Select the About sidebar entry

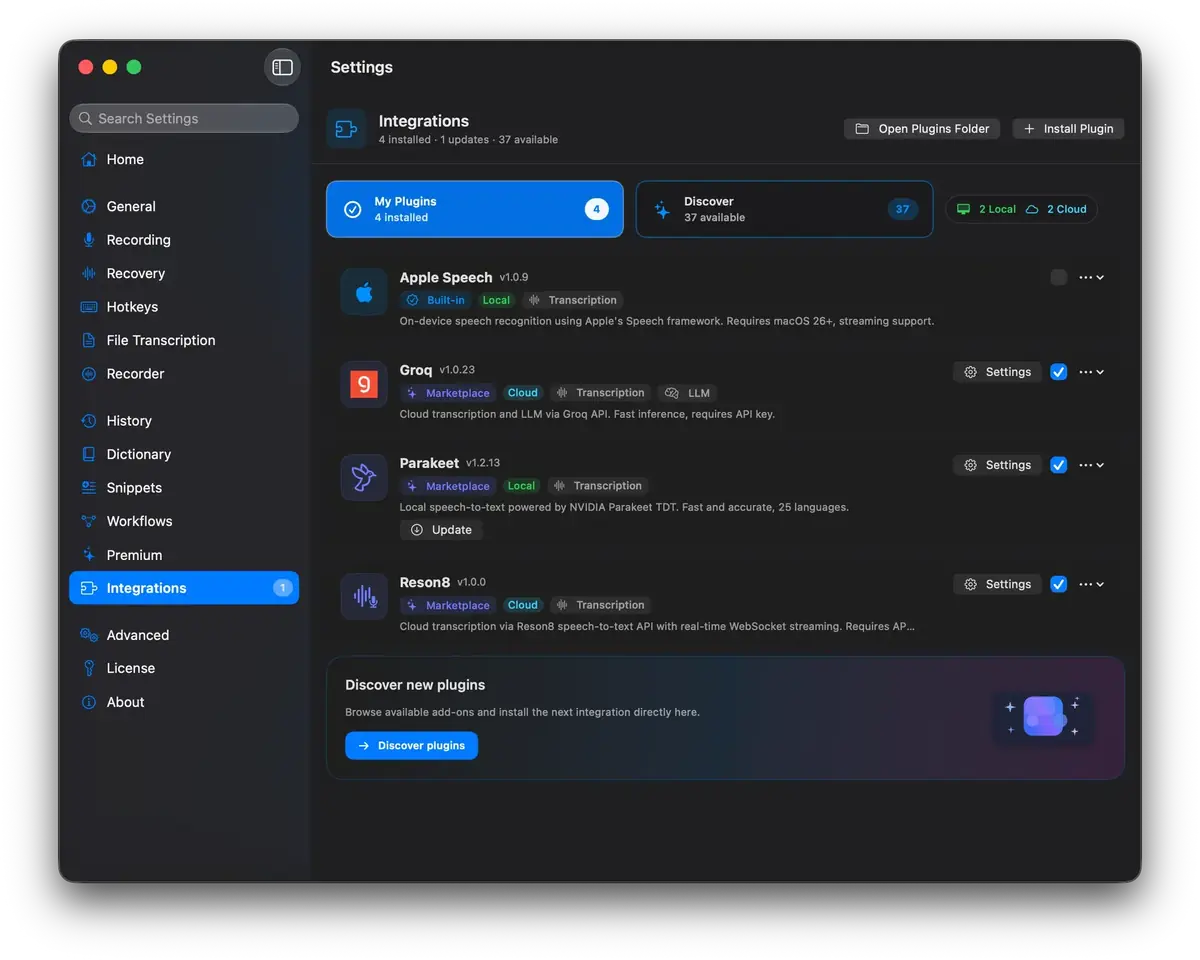[x=184, y=702]
